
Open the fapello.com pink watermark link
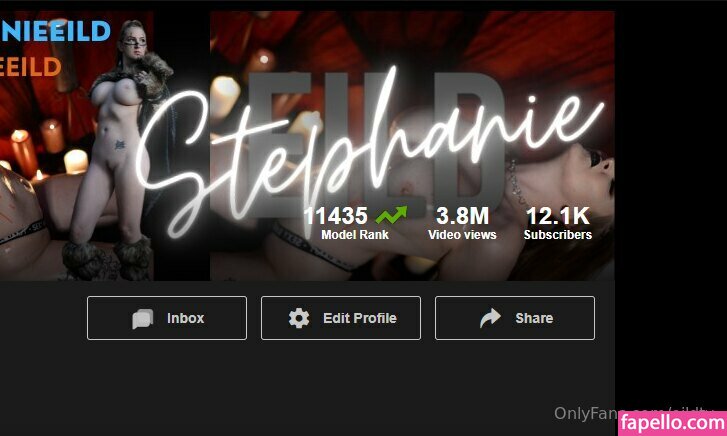pos(672,423)
